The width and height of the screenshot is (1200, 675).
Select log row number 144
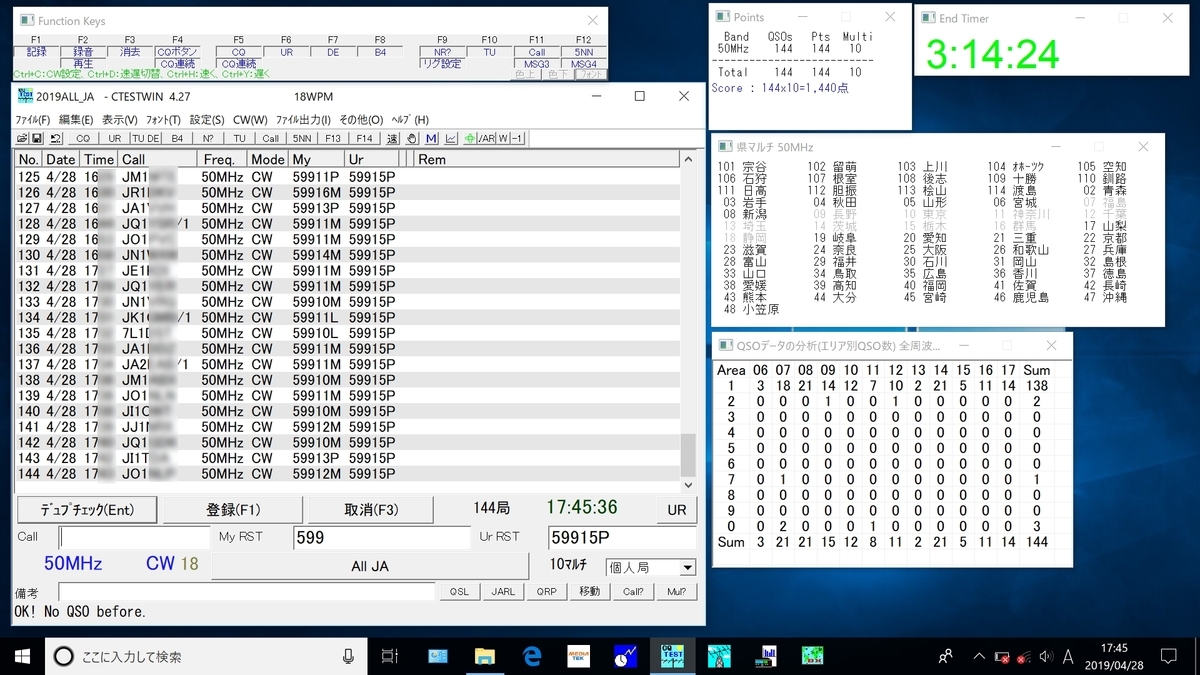pos(348,474)
